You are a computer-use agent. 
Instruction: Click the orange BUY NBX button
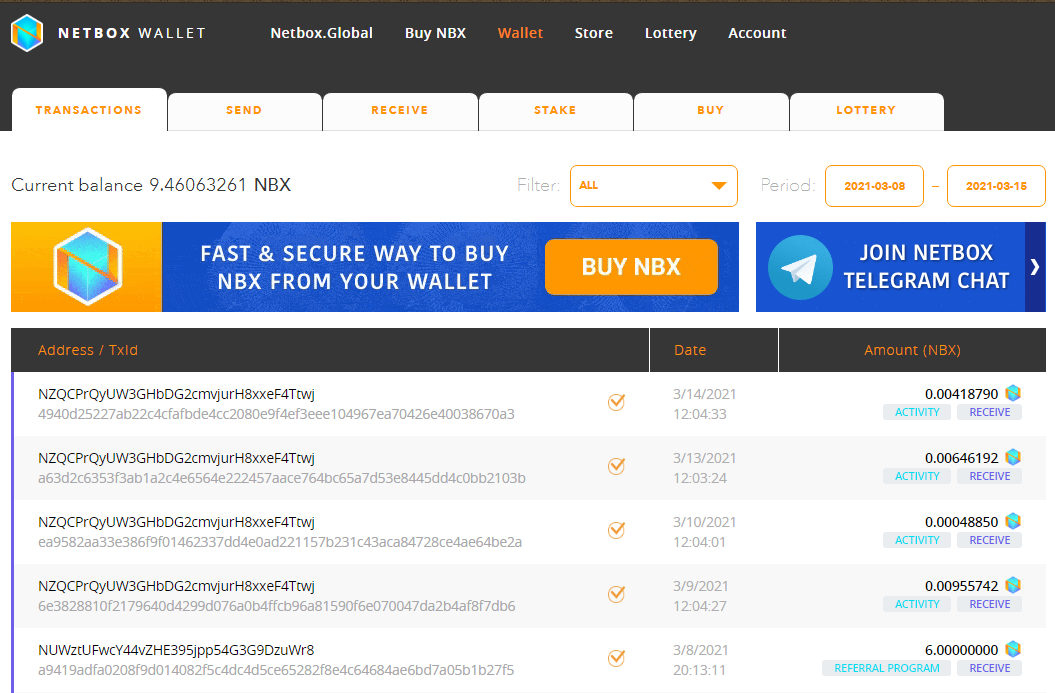tap(631, 267)
